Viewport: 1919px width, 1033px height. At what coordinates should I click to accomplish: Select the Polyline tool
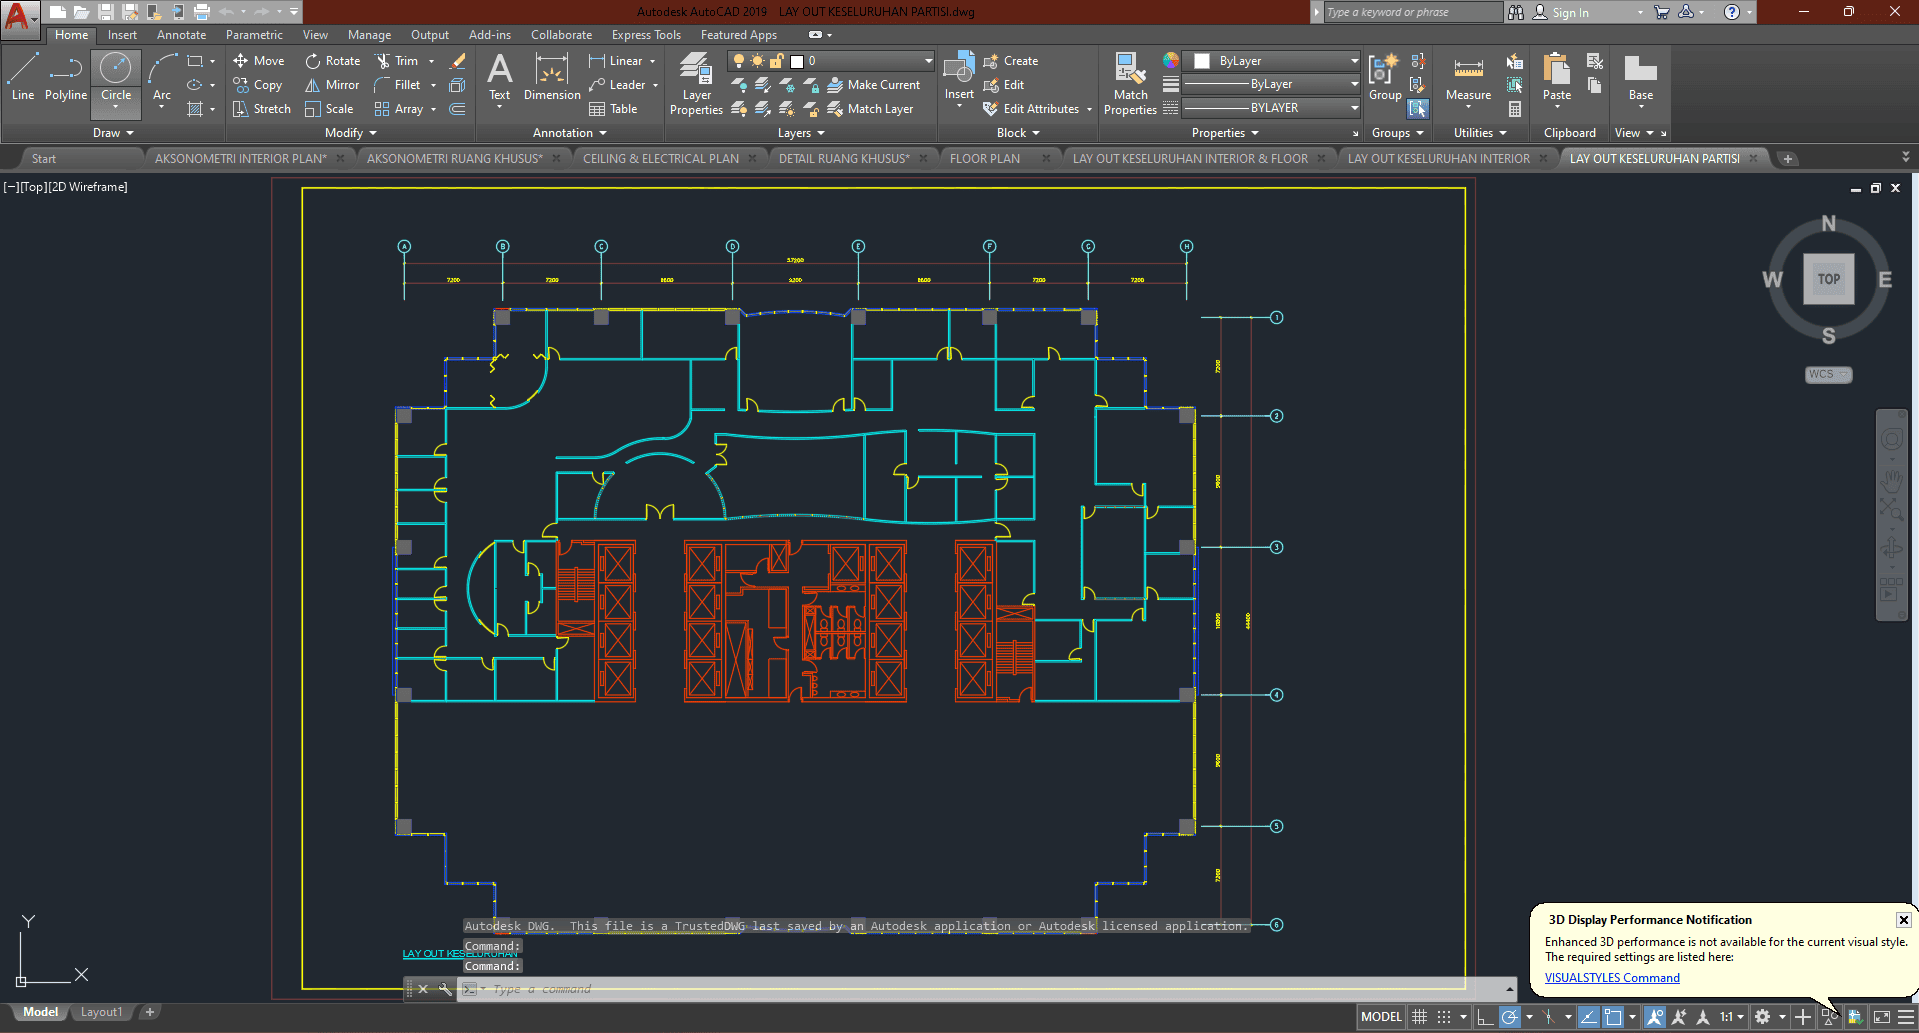(66, 77)
